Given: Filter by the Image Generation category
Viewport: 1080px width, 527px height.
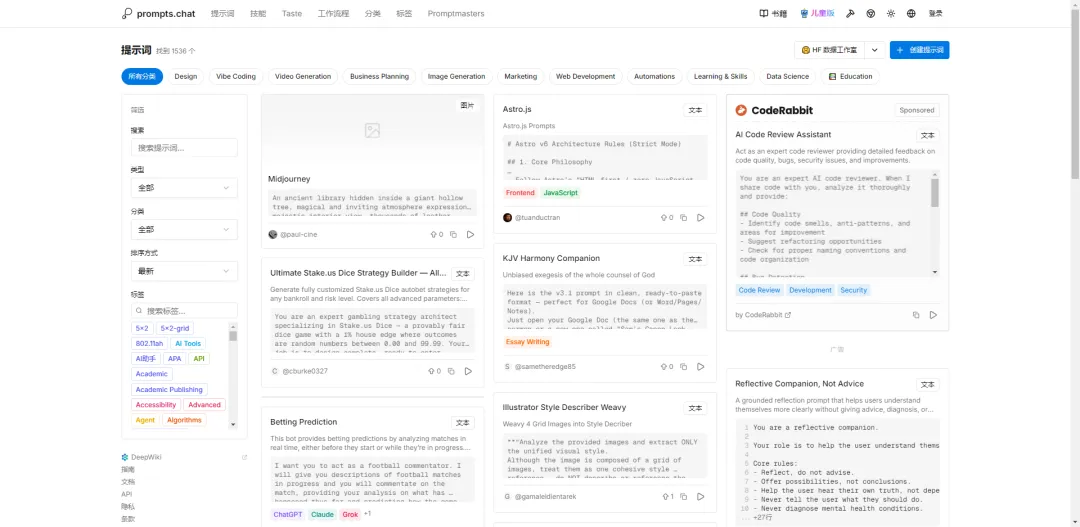Looking at the screenshot, I should (457, 76).
